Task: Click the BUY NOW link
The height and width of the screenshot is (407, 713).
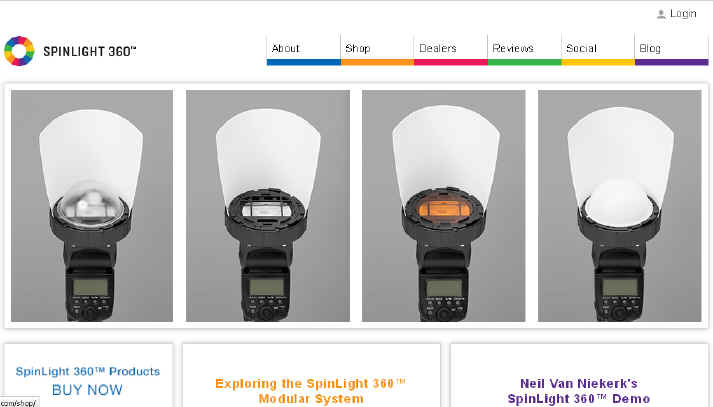Action: pyautogui.click(x=87, y=390)
